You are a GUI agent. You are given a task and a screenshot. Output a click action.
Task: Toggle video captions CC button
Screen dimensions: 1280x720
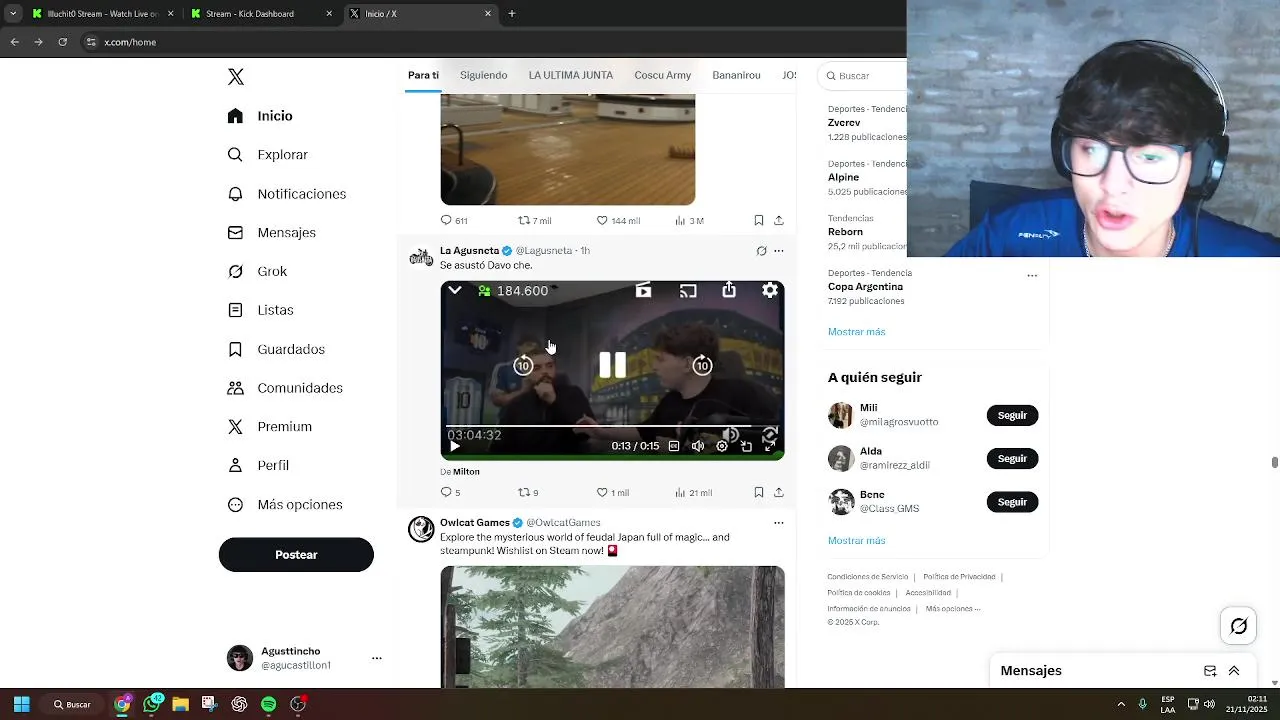[x=674, y=446]
